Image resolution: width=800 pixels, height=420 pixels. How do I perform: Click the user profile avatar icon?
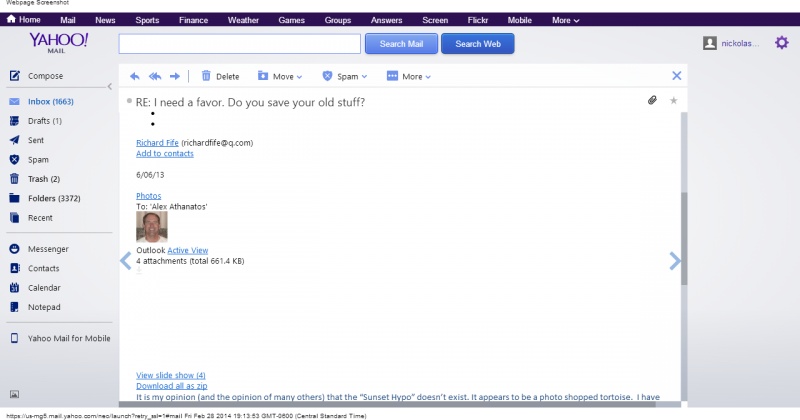tap(710, 43)
